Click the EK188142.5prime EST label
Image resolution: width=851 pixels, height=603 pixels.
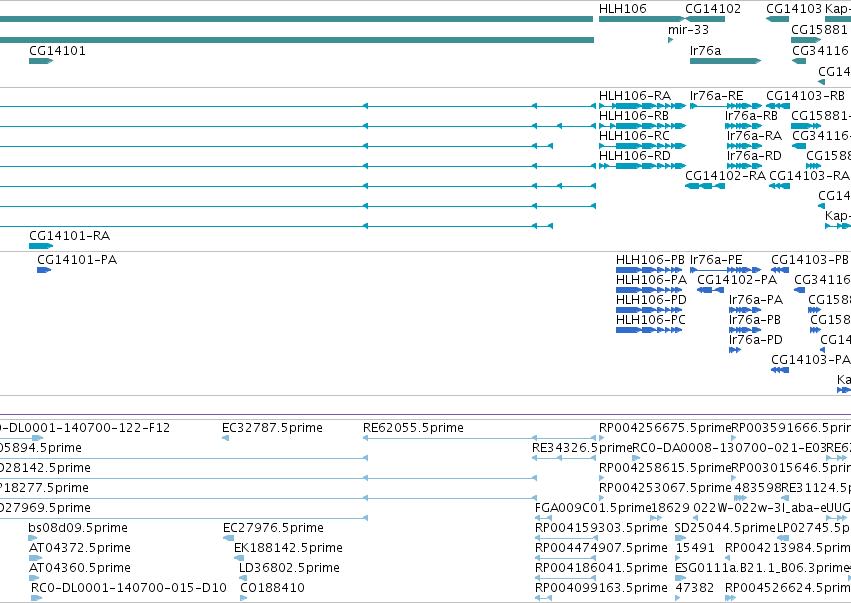tap(288, 548)
